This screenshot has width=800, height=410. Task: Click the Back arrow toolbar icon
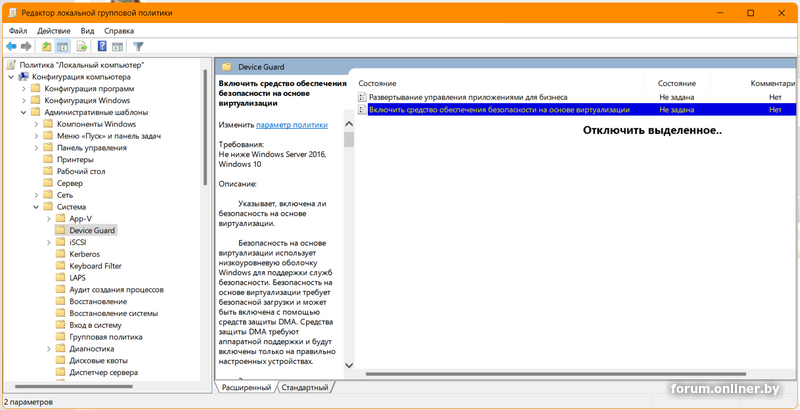tap(11, 46)
